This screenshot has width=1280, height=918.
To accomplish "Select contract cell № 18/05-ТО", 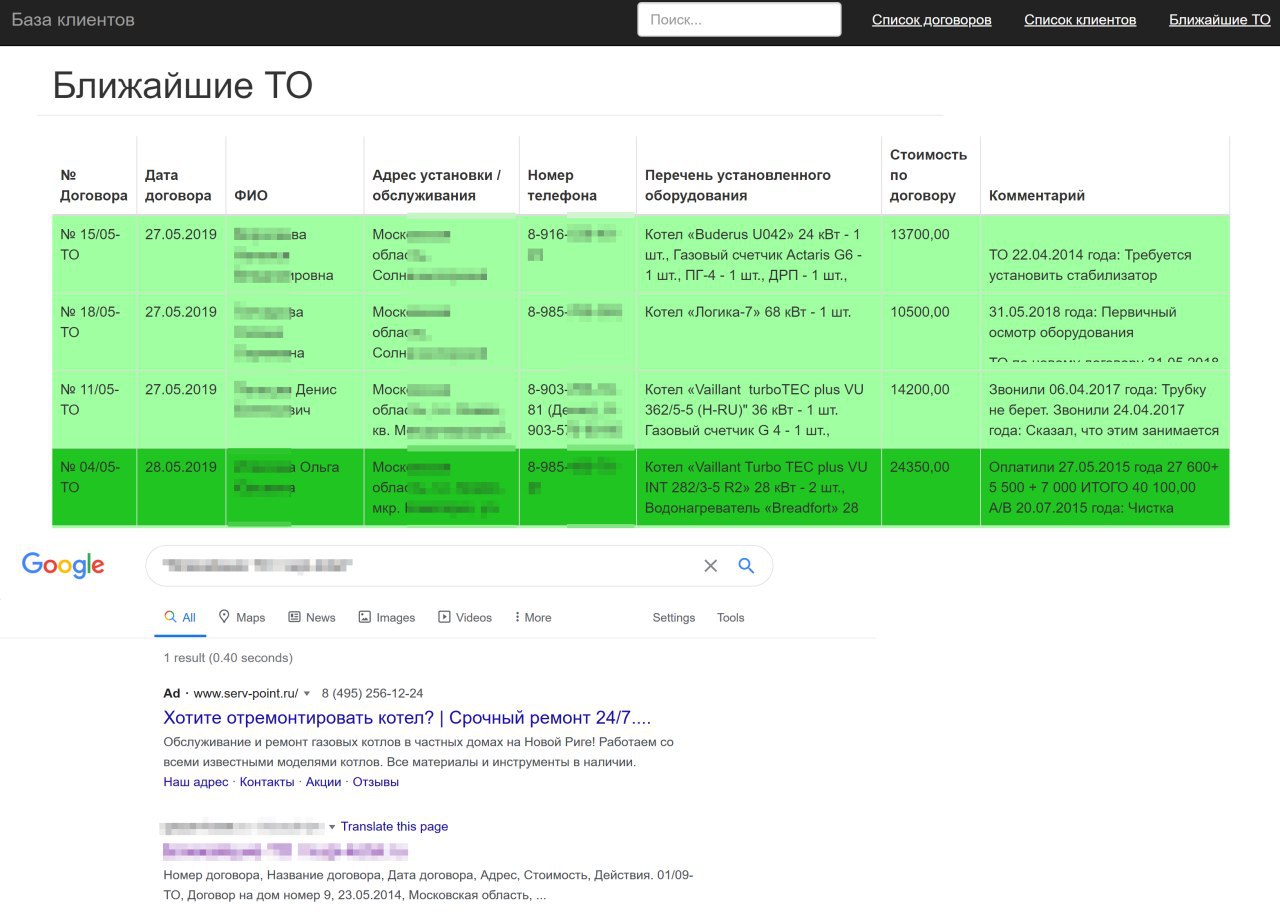I will [94, 332].
